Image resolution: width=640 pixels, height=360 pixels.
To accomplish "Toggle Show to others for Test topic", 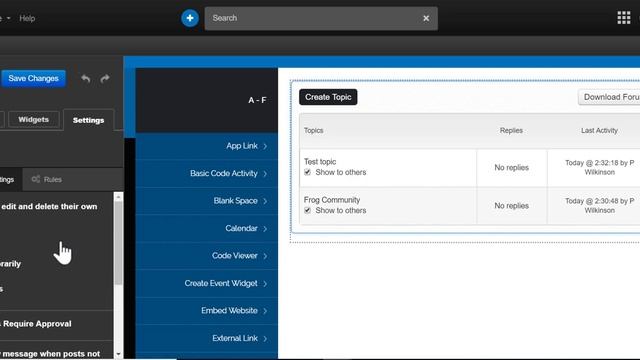I will 307,172.
